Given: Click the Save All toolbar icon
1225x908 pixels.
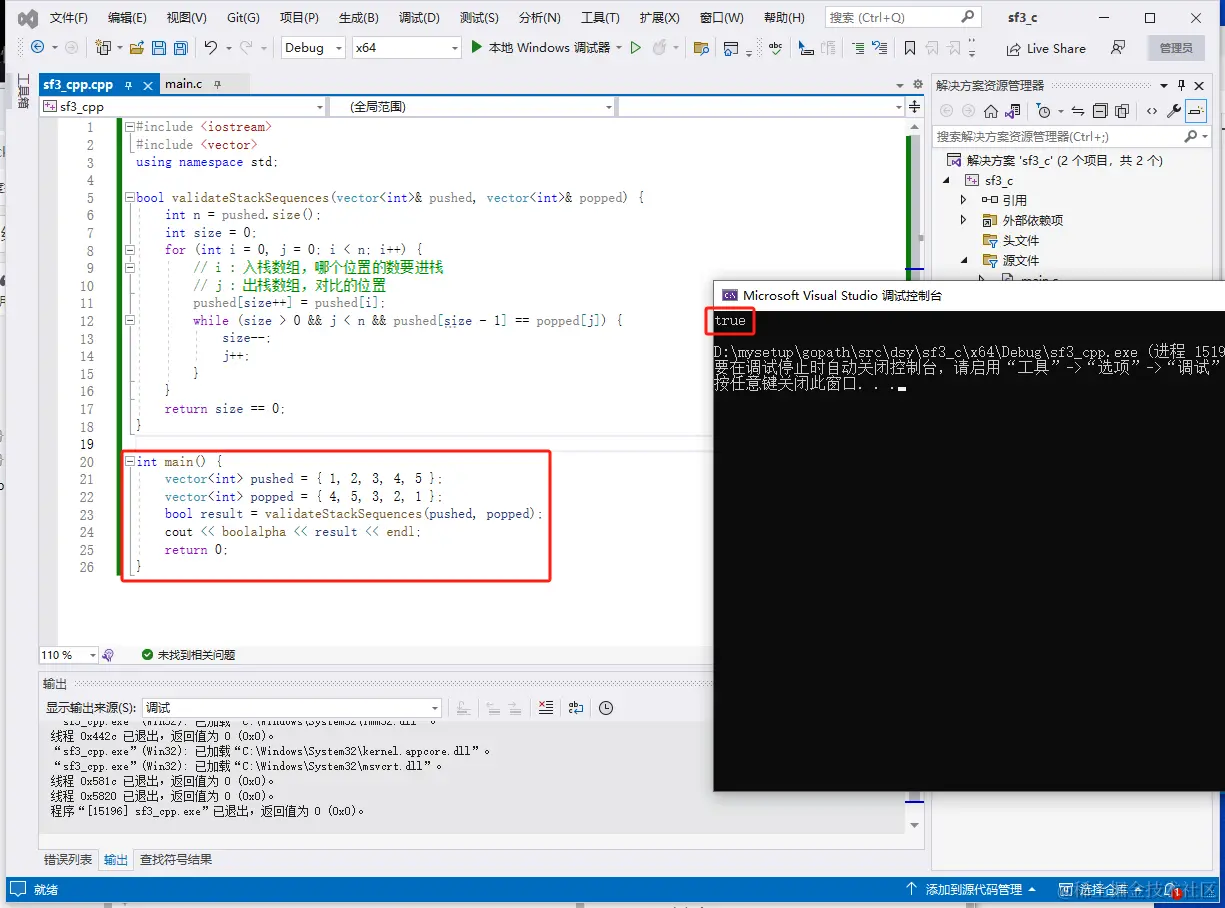Looking at the screenshot, I should click(x=180, y=48).
